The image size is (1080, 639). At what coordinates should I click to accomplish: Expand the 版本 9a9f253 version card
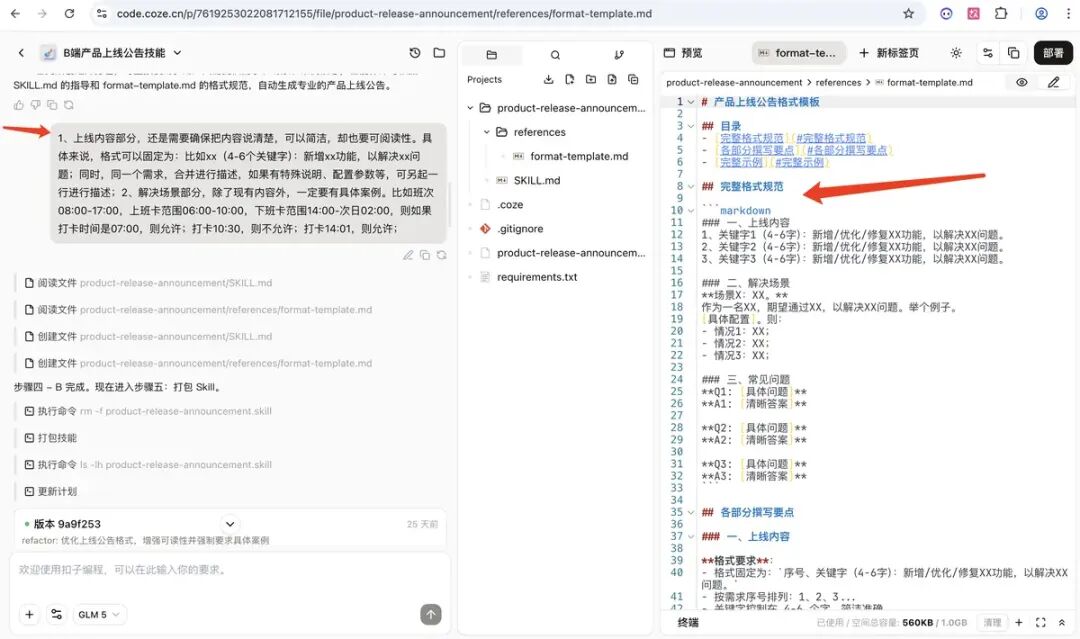[x=230, y=524]
